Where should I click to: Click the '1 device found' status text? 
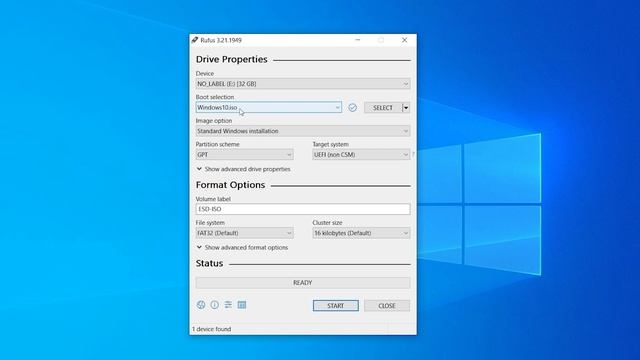(211, 329)
